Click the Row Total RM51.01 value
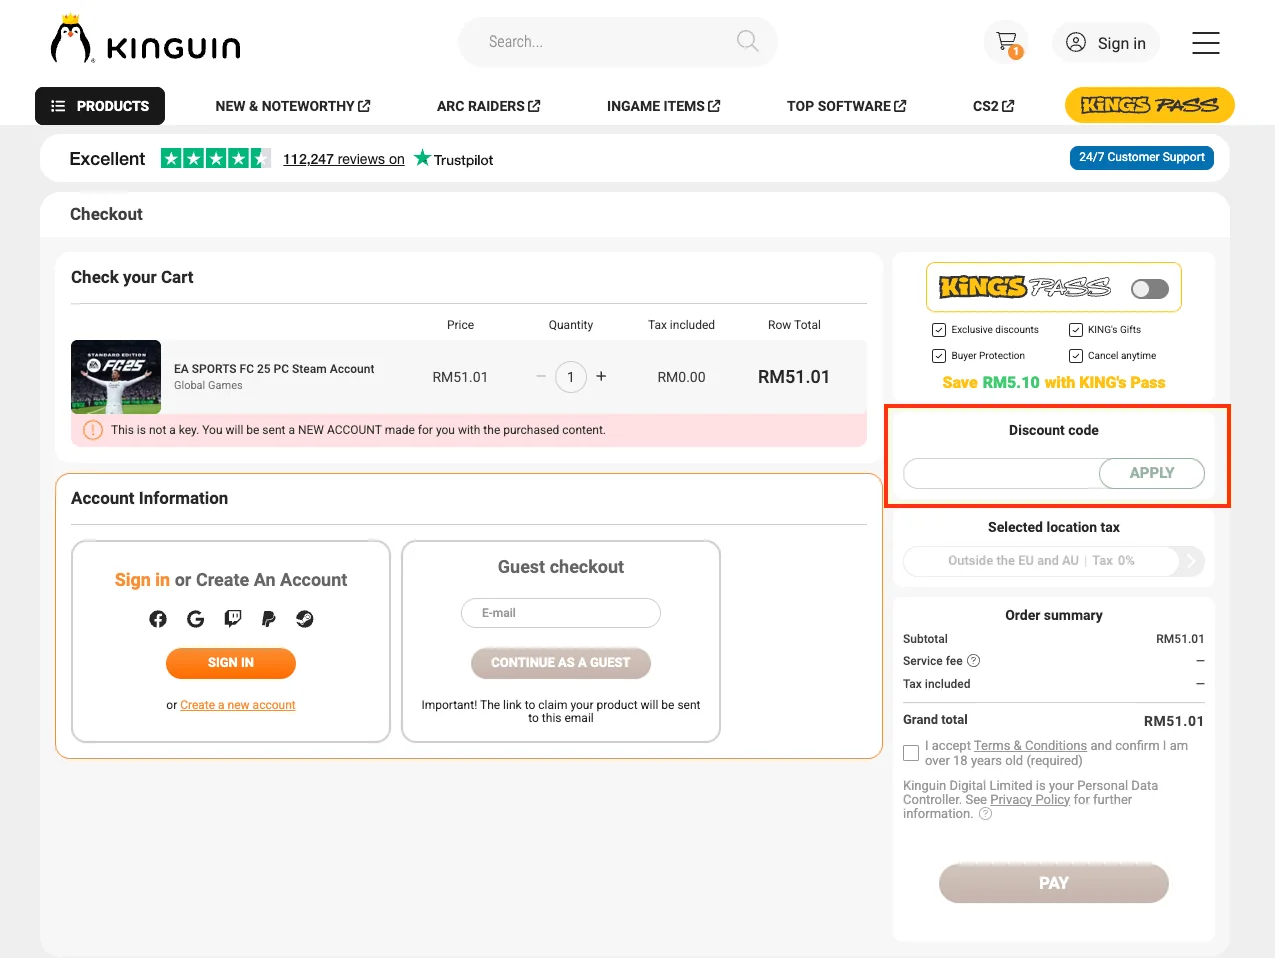 (x=794, y=377)
